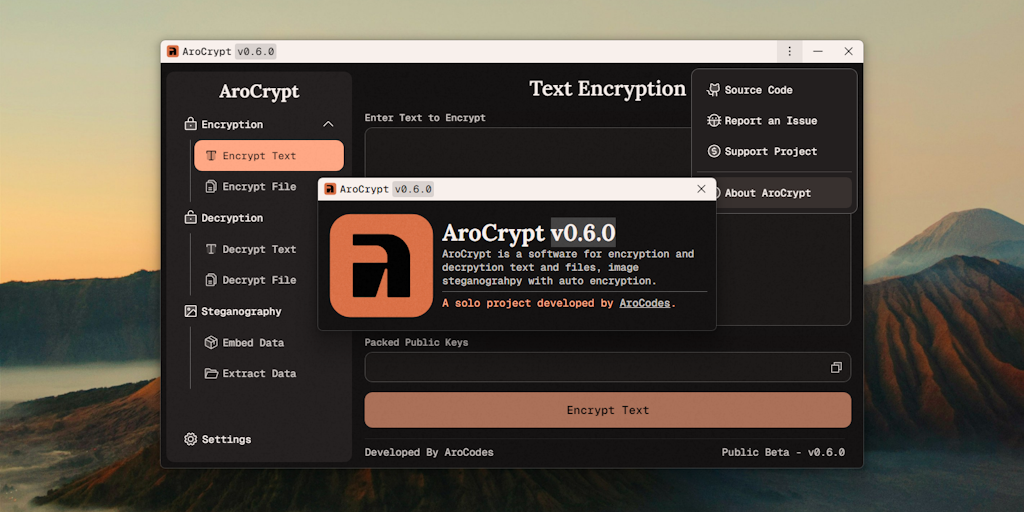Open the AroCodes link in About dialog
The image size is (1024, 512).
click(645, 303)
